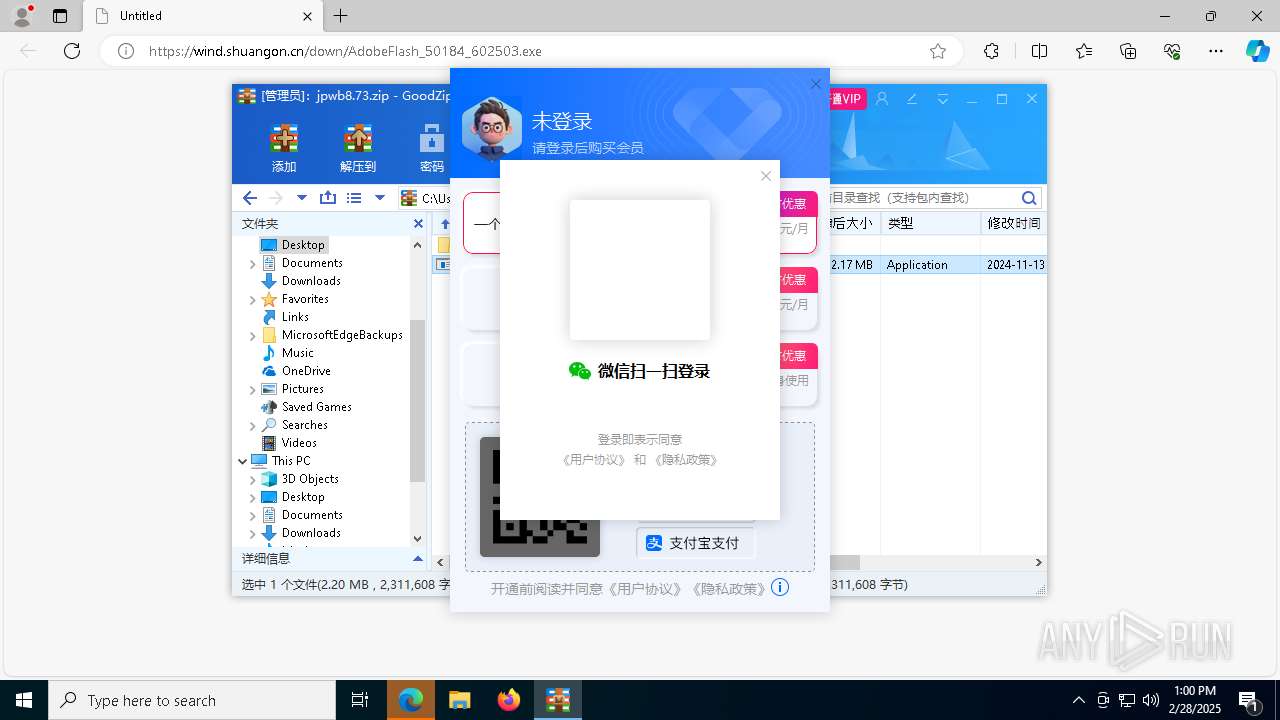
Task: Collapse the This PC tree node
Action: 242,461
